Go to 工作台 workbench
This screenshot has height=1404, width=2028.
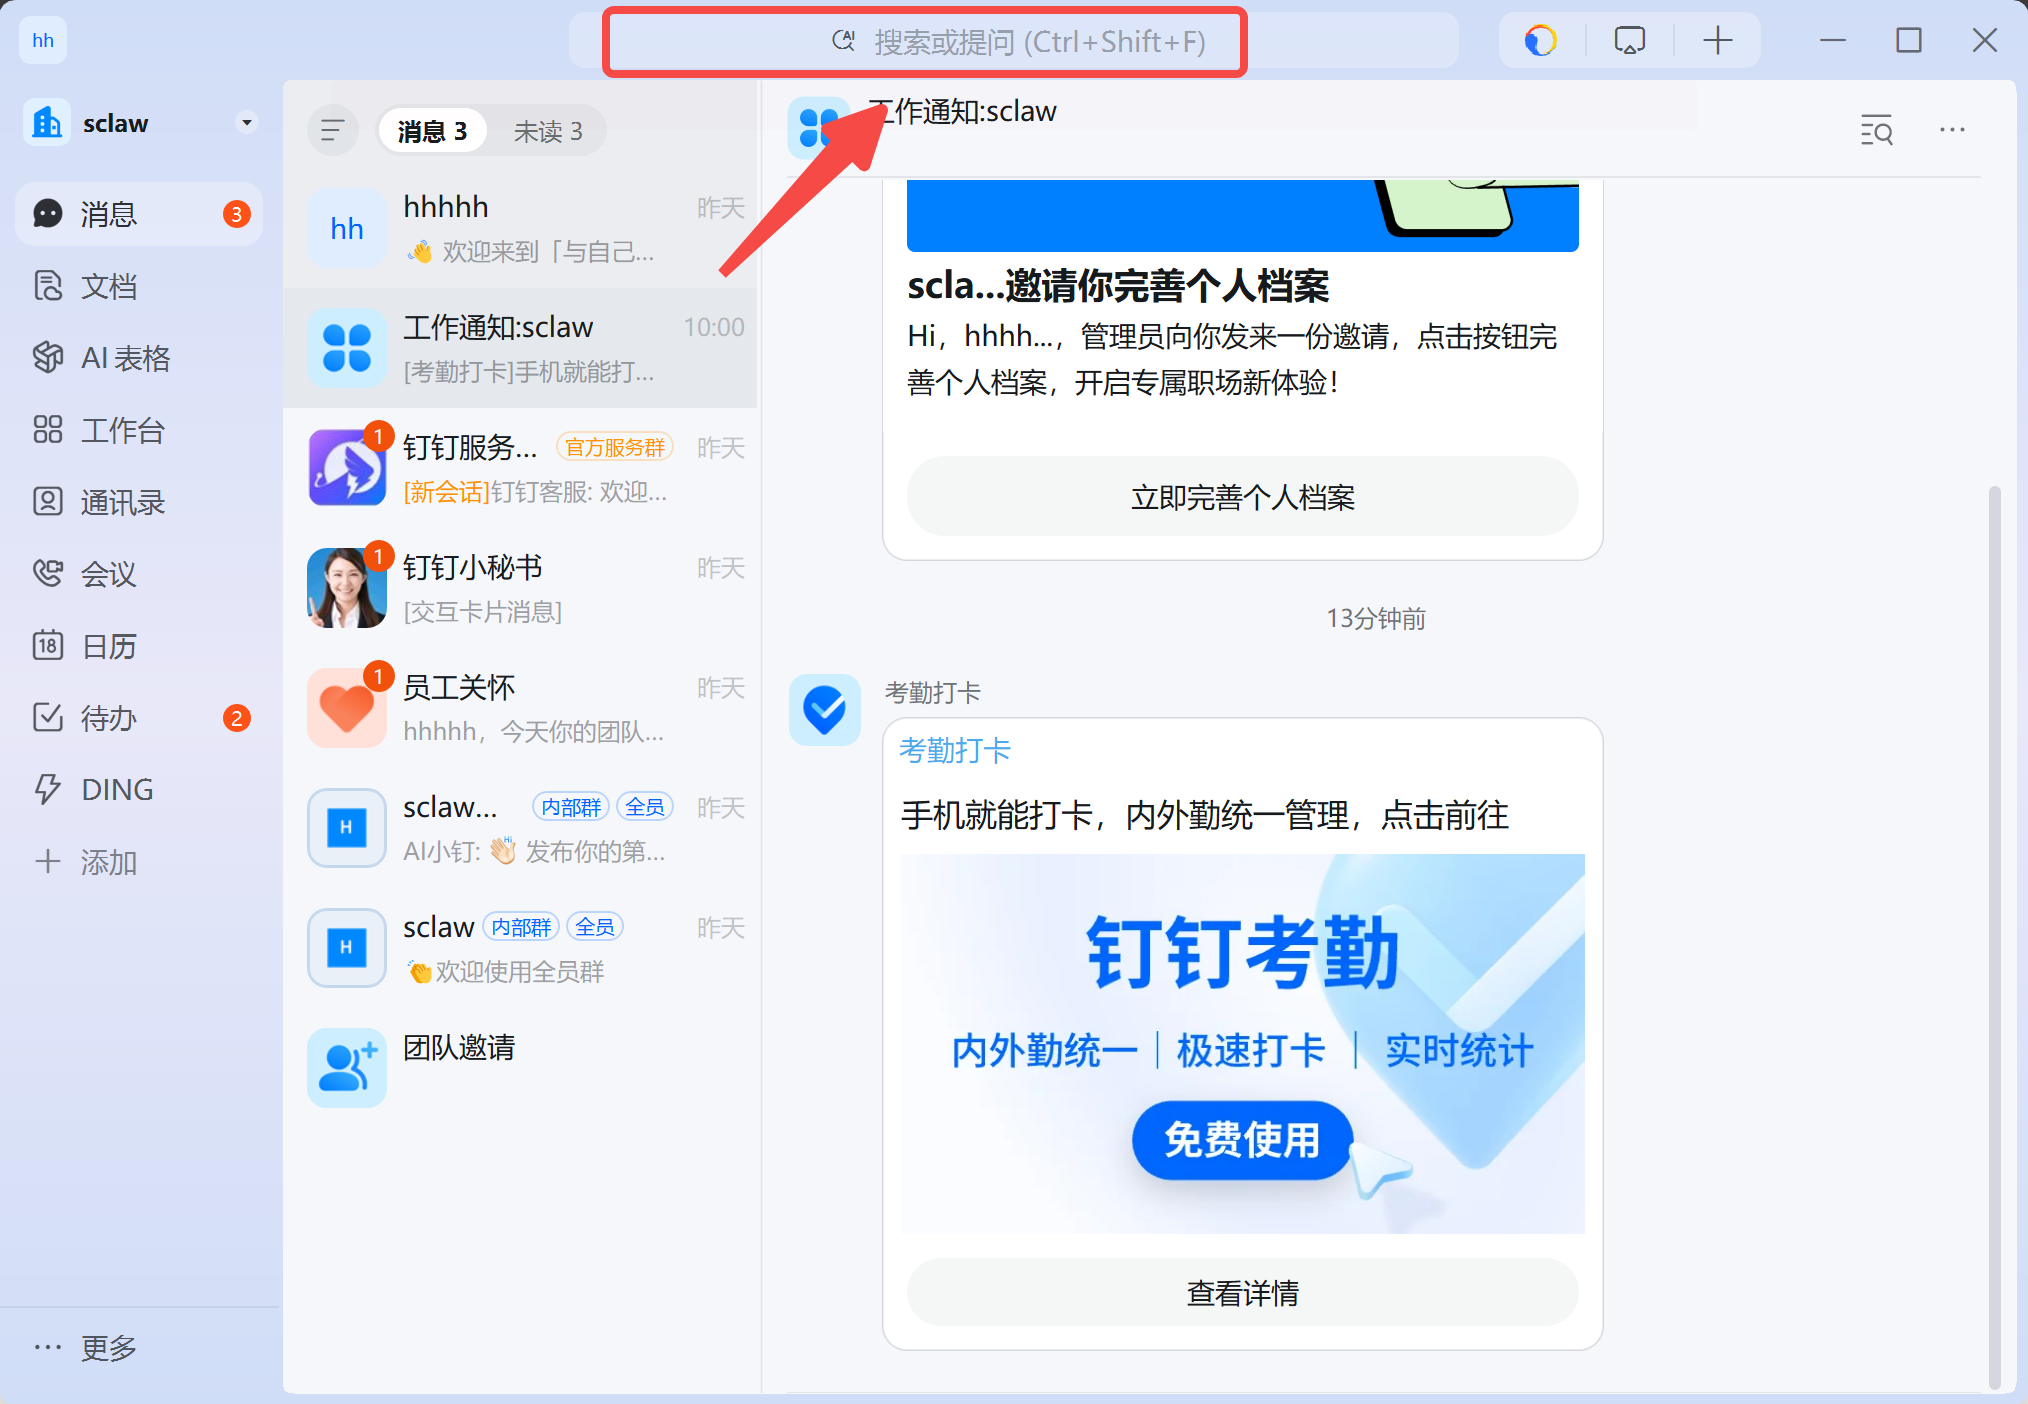121,430
